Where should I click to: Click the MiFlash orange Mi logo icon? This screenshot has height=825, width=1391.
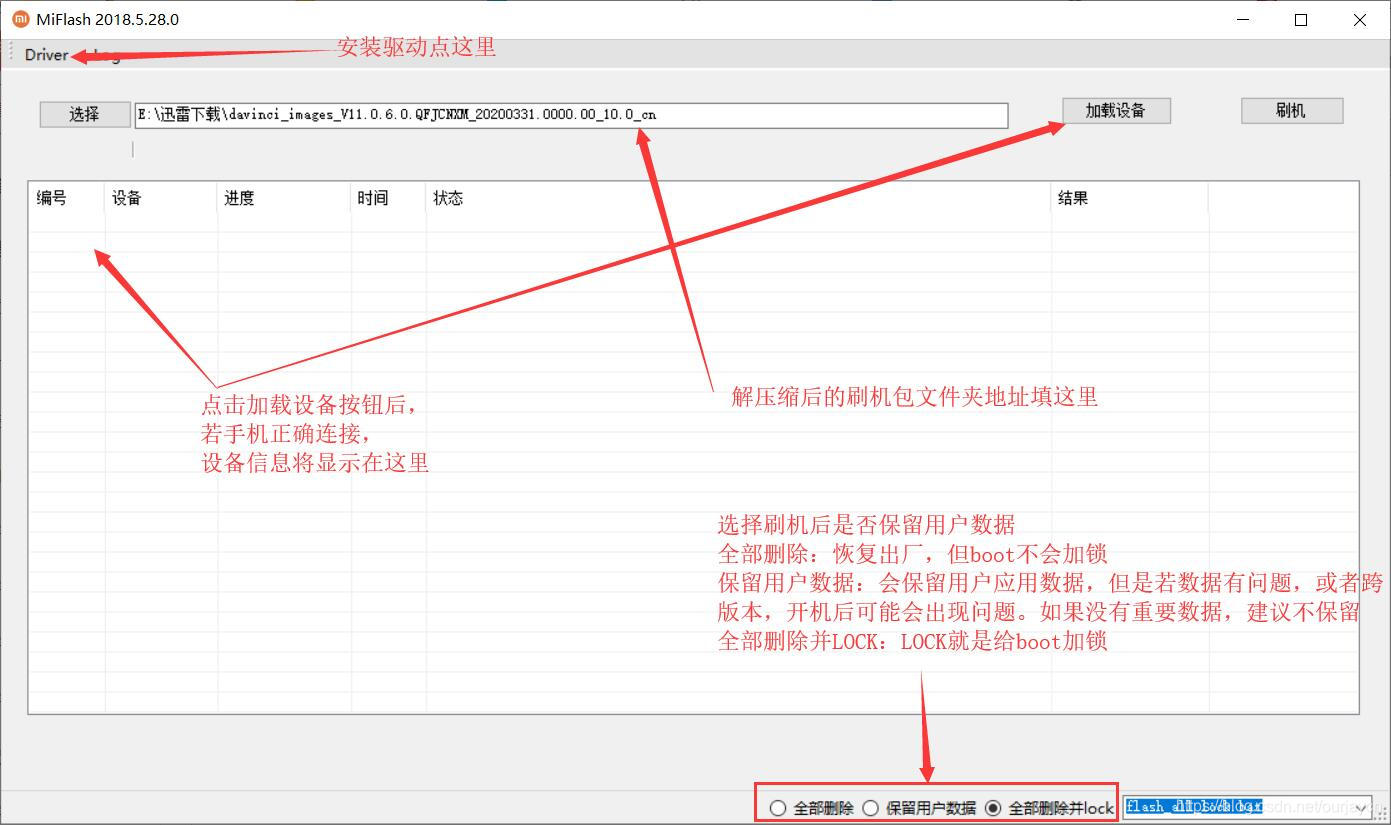tap(20, 19)
